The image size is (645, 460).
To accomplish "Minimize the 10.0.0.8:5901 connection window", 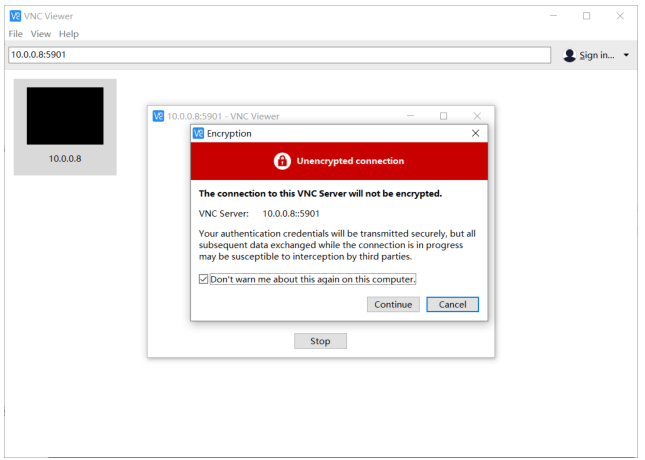I will point(410,116).
